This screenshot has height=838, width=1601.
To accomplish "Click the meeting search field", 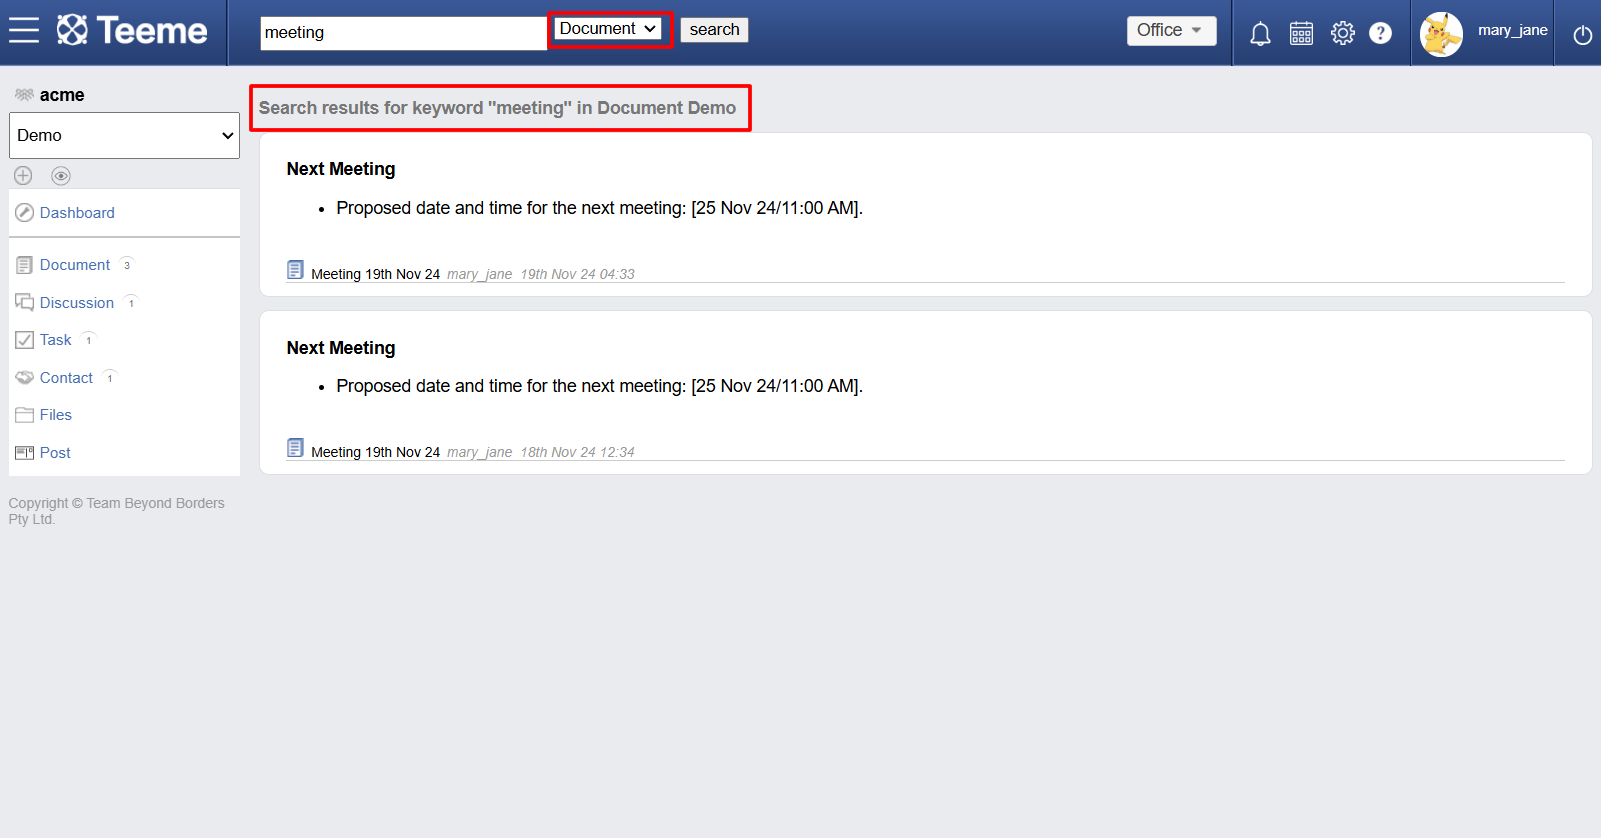I will [403, 33].
